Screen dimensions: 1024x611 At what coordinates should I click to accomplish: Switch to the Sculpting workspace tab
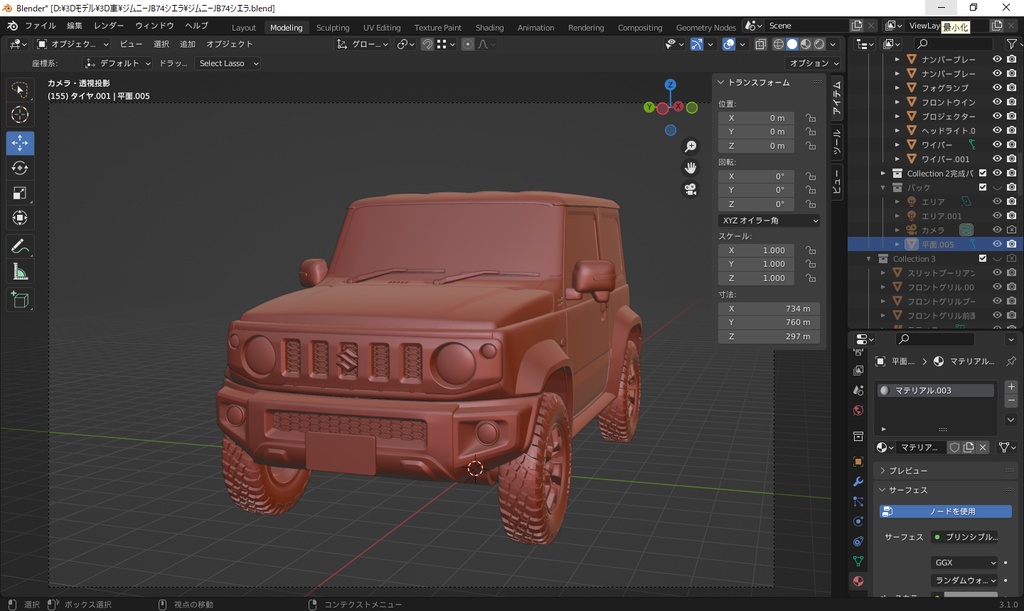point(332,28)
